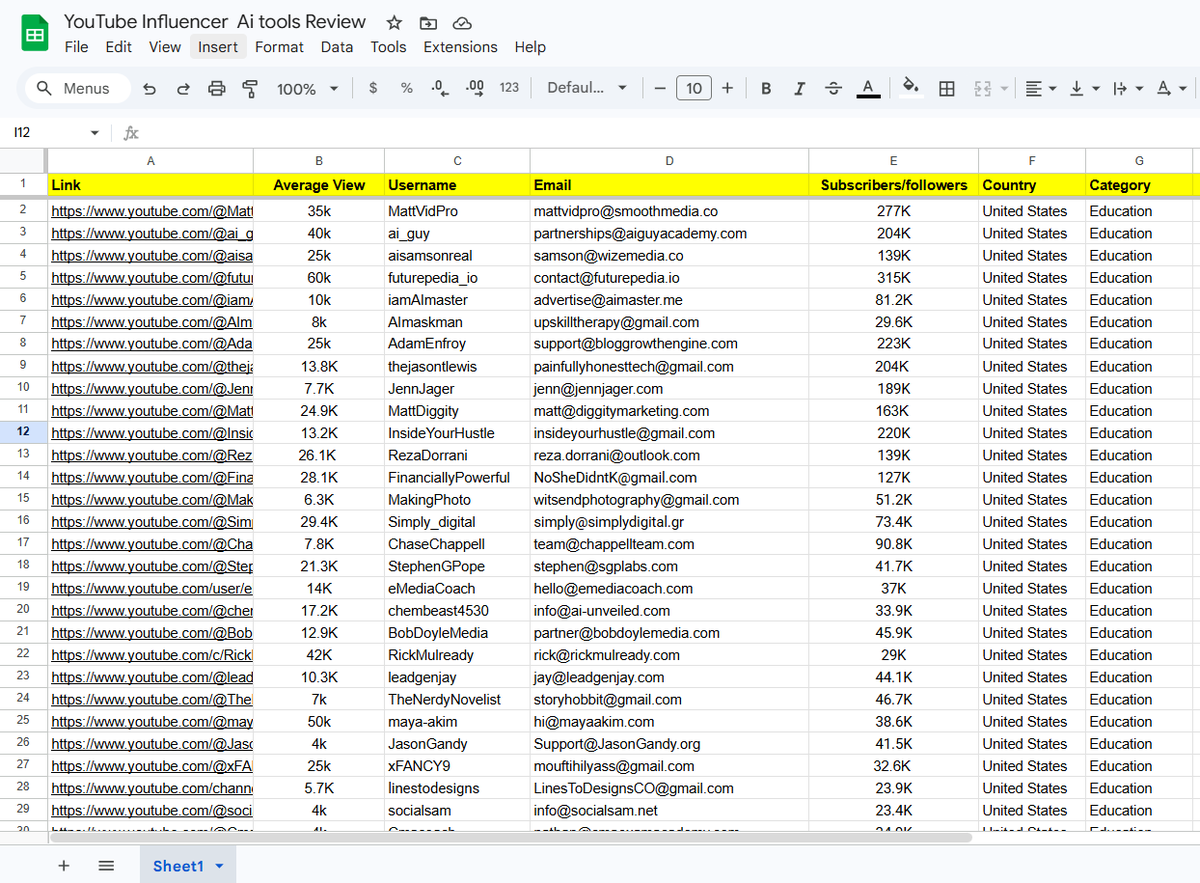The height and width of the screenshot is (883, 1200).
Task: Star this spreadsheet document
Action: point(394,22)
